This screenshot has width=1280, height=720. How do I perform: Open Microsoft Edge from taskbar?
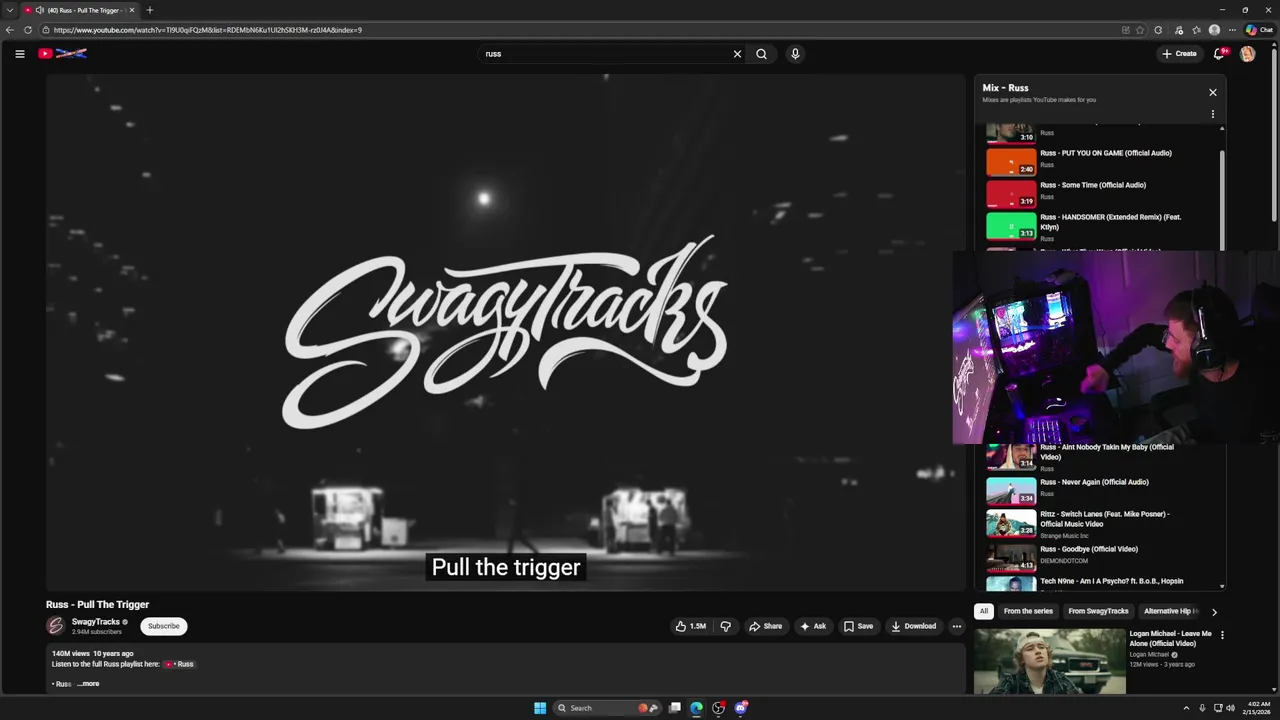697,708
